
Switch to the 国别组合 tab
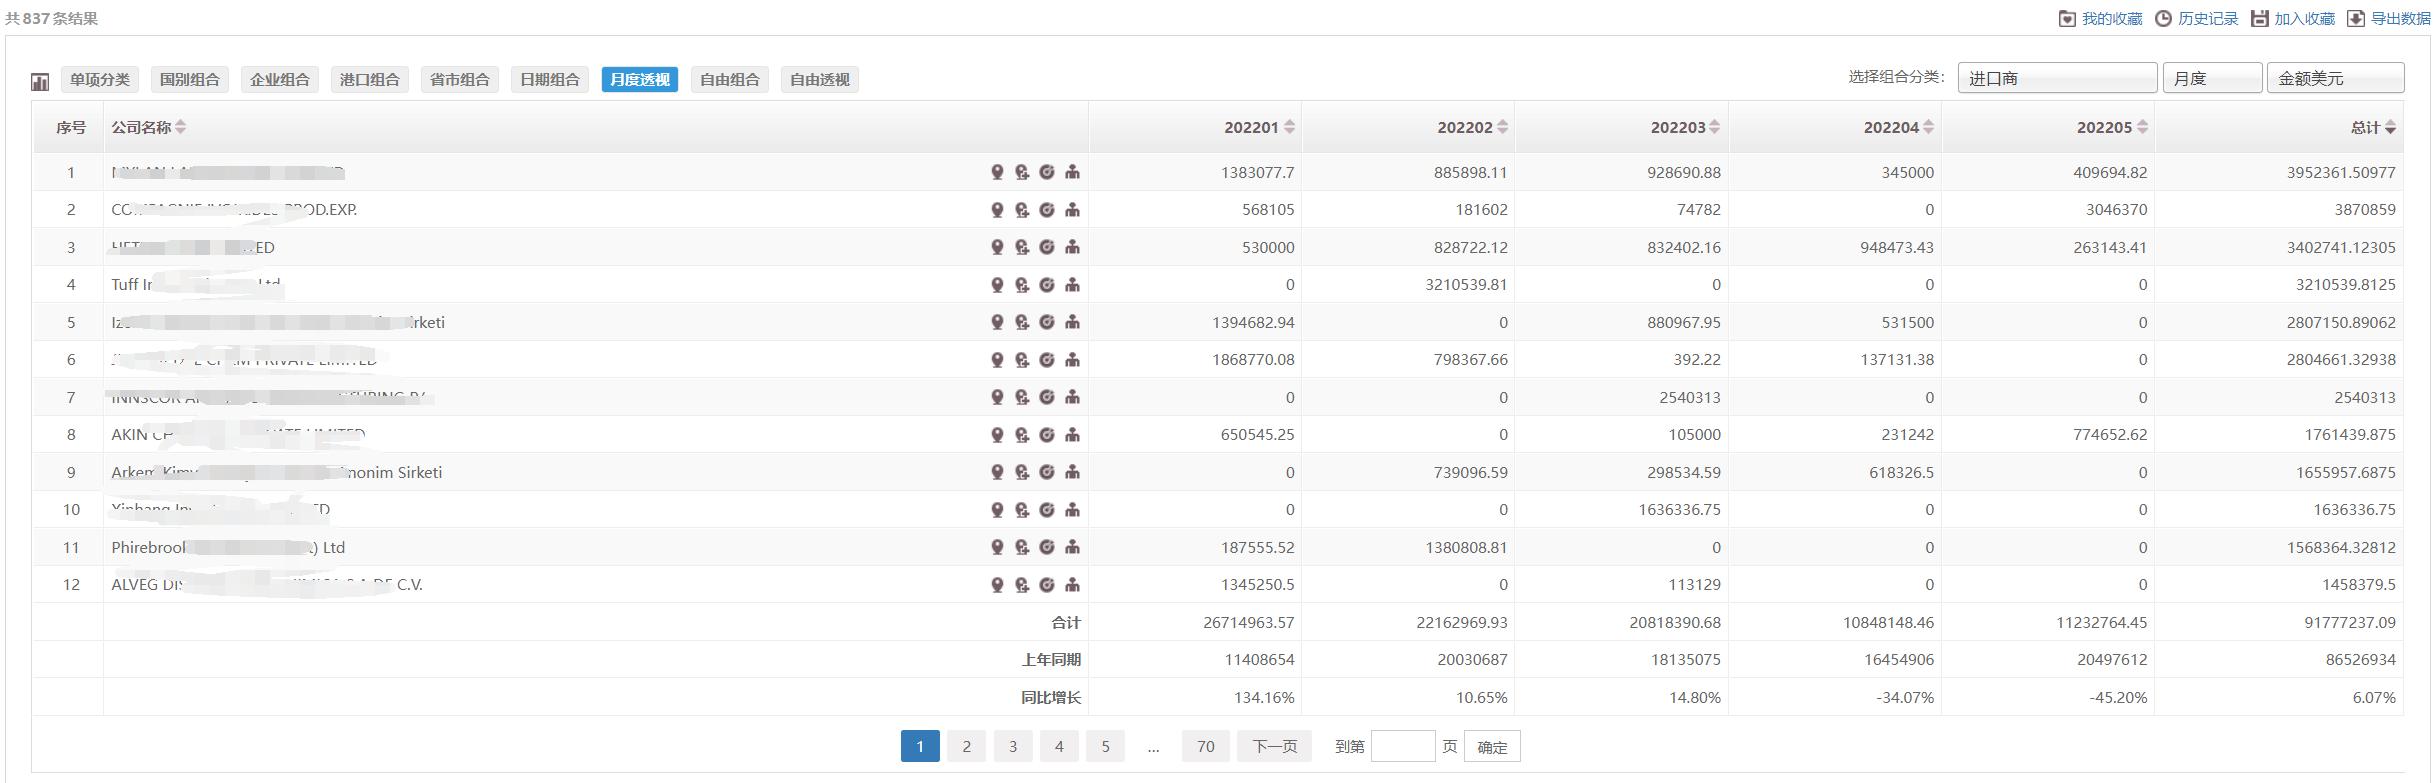190,80
